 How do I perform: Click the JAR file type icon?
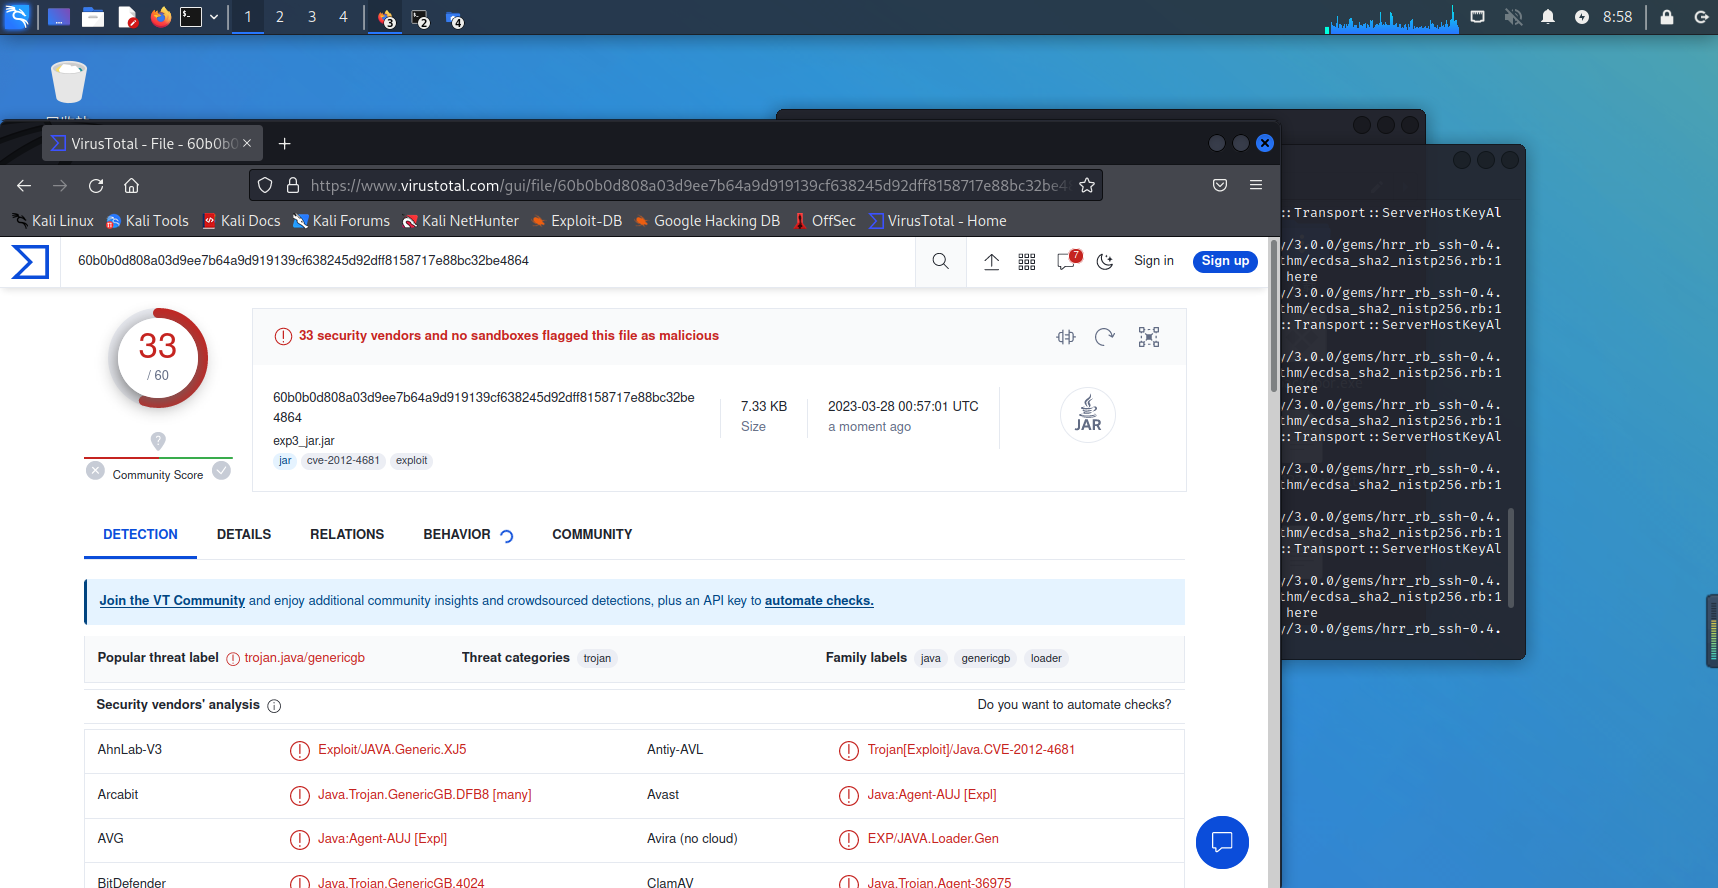pyautogui.click(x=1088, y=414)
